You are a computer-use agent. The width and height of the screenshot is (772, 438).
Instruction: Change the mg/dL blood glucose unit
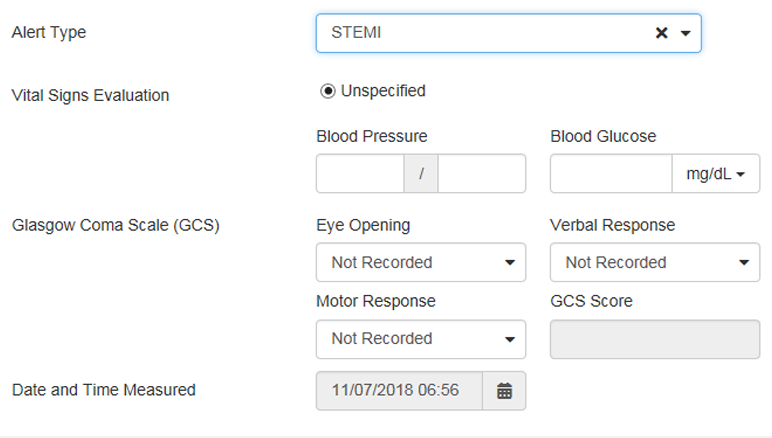point(716,174)
